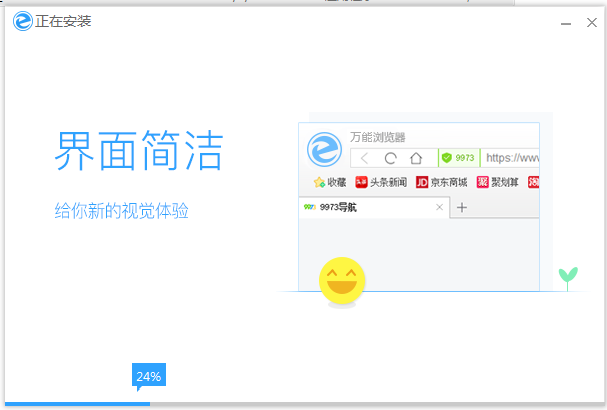
Task: Click the 头条新闻 bookmark
Action: (x=381, y=182)
